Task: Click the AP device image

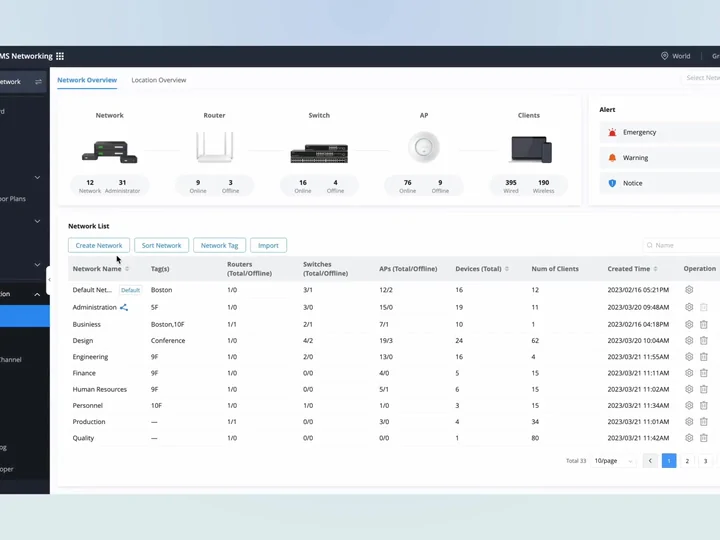Action: (x=424, y=147)
